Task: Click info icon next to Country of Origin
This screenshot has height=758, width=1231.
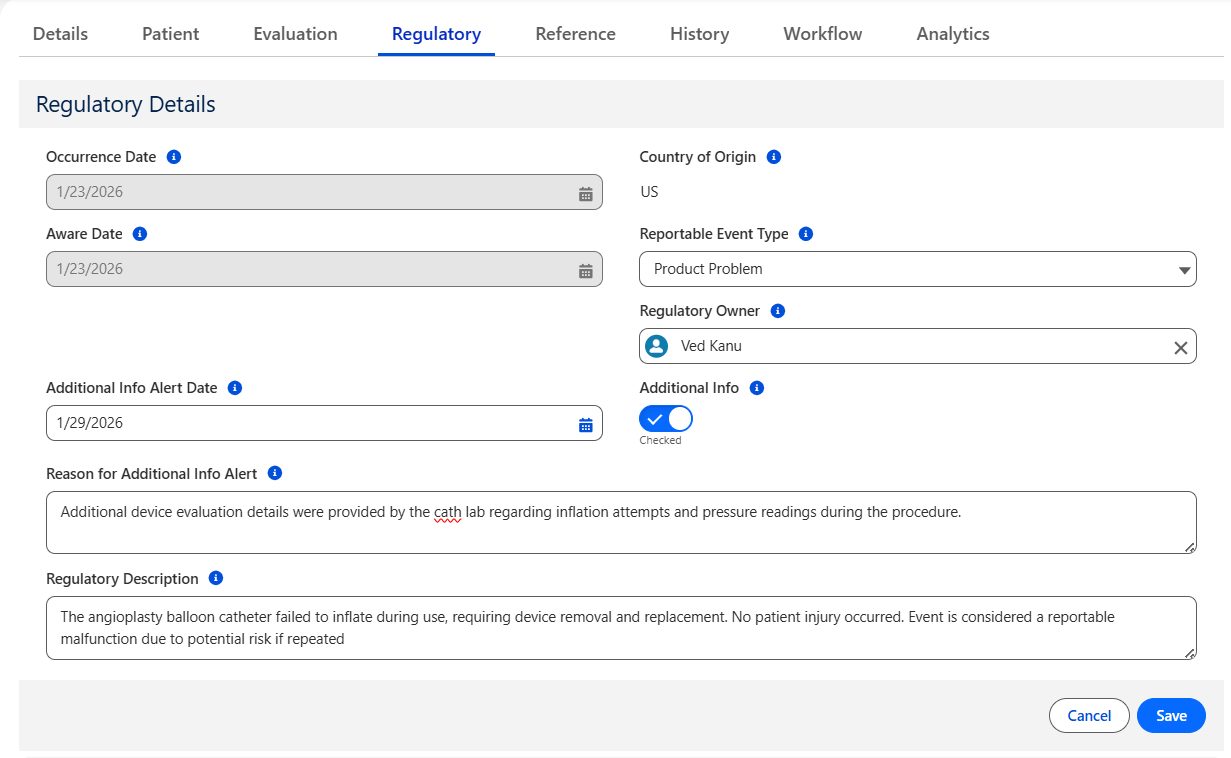Action: (773, 157)
